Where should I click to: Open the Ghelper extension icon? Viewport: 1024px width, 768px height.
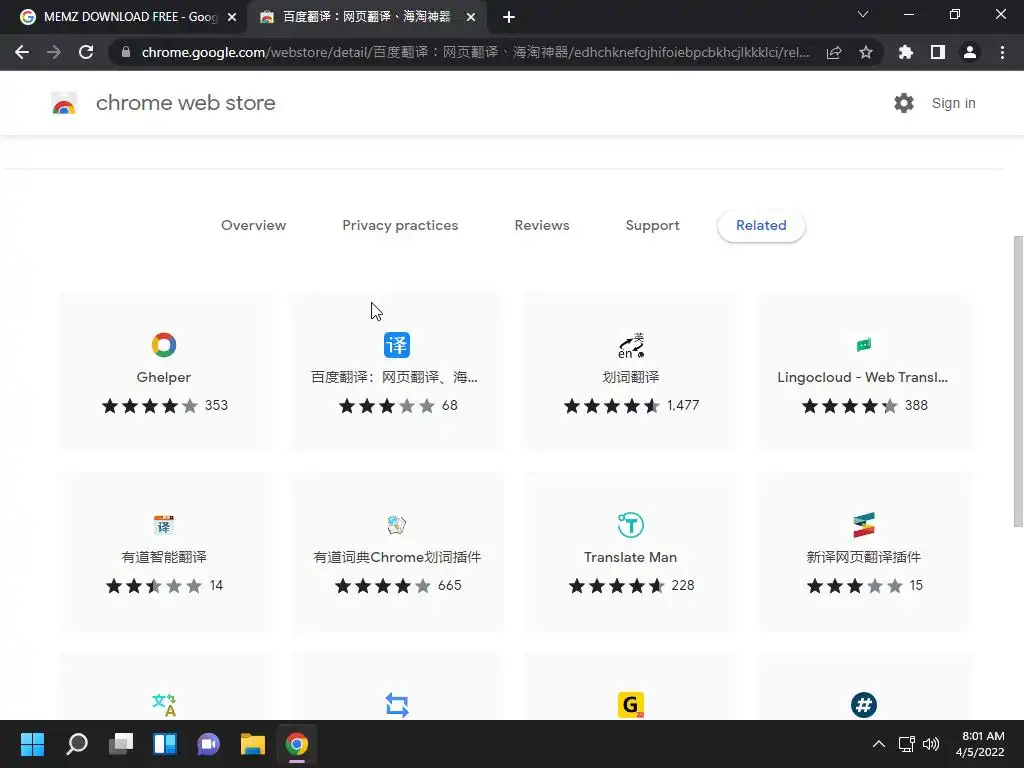(x=163, y=345)
